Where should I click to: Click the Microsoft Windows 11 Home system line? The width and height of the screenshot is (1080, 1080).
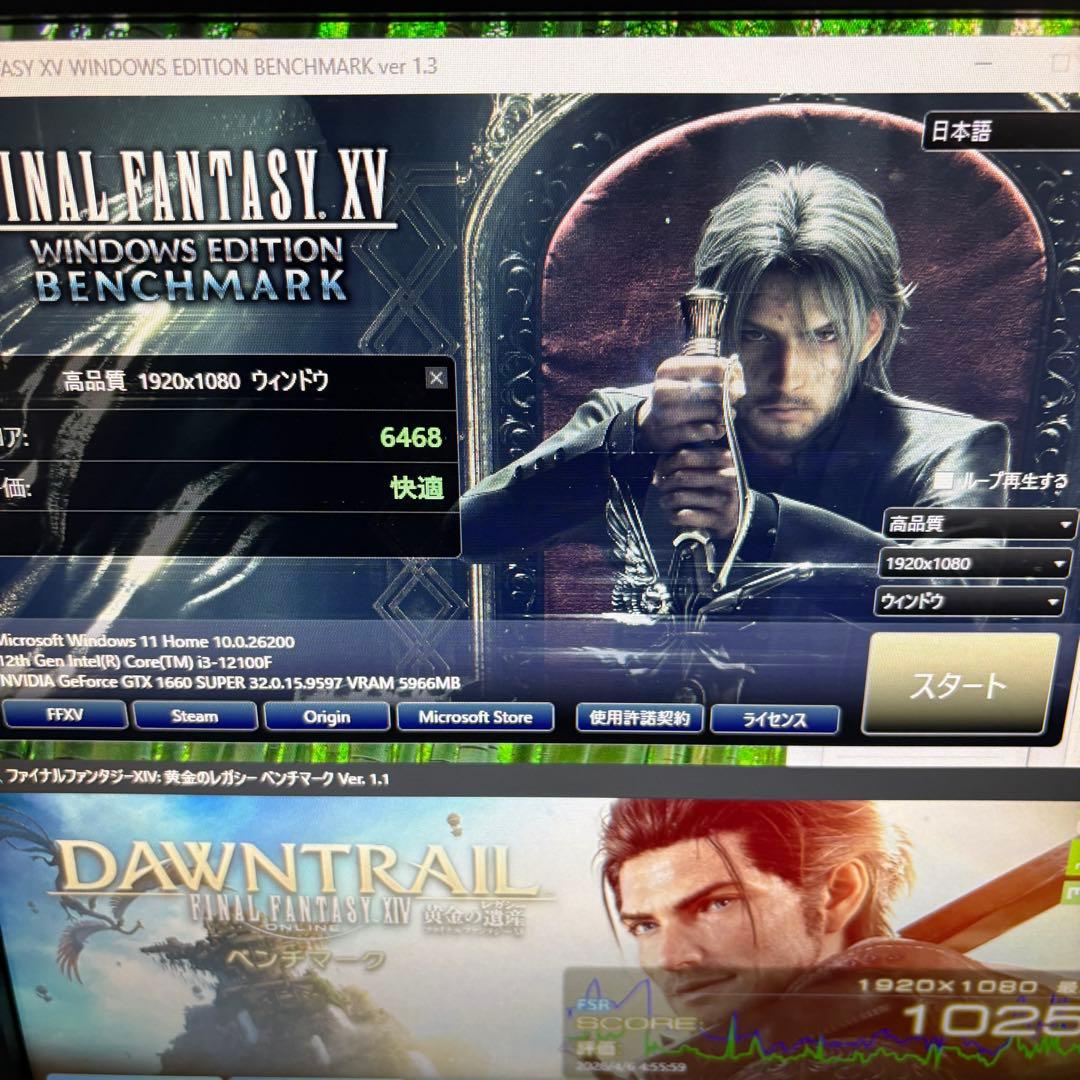146,641
